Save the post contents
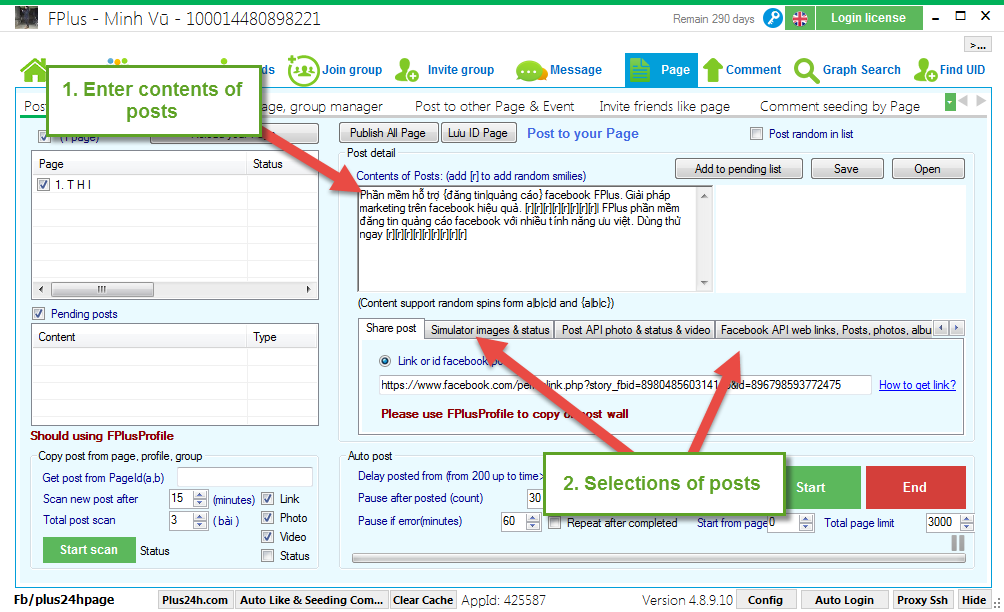 click(846, 168)
